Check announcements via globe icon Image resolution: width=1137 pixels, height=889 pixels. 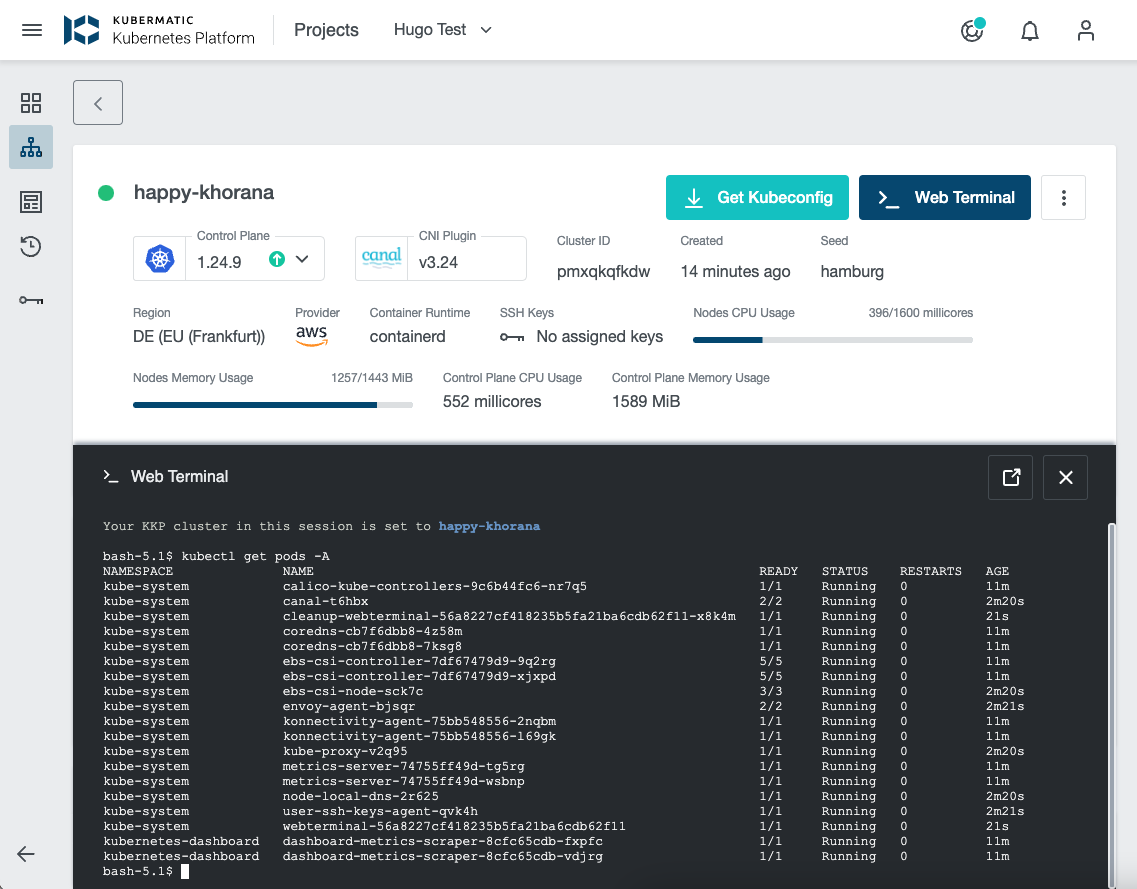971,31
